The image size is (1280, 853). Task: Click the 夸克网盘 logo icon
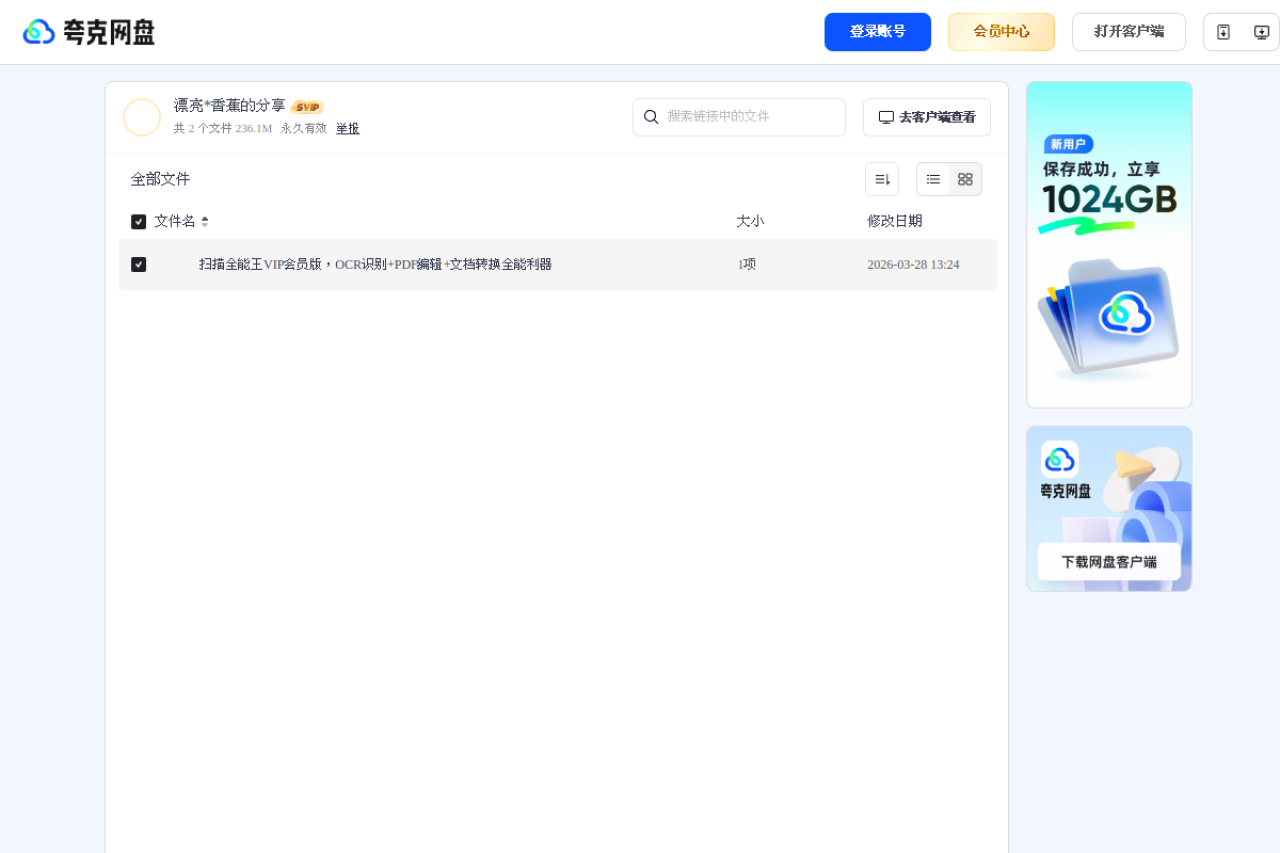[38, 31]
